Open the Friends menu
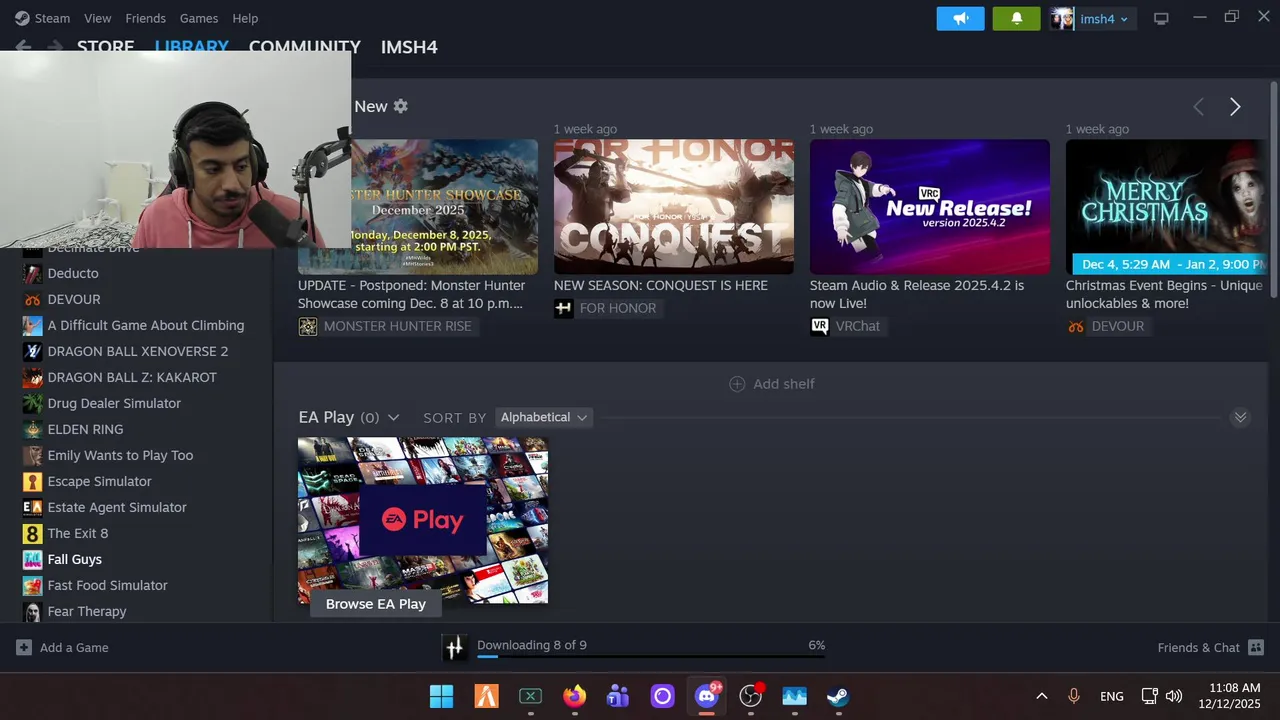The image size is (1280, 720). (x=145, y=18)
